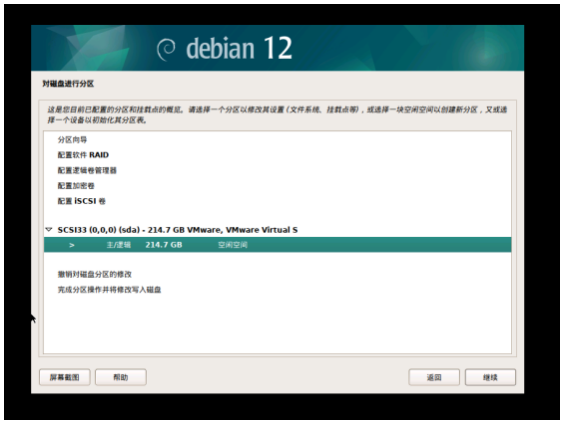Screen dimensions: 564x424
Task: Choose 完成分区操作并将修改写入磁盘
Action: coord(109,289)
